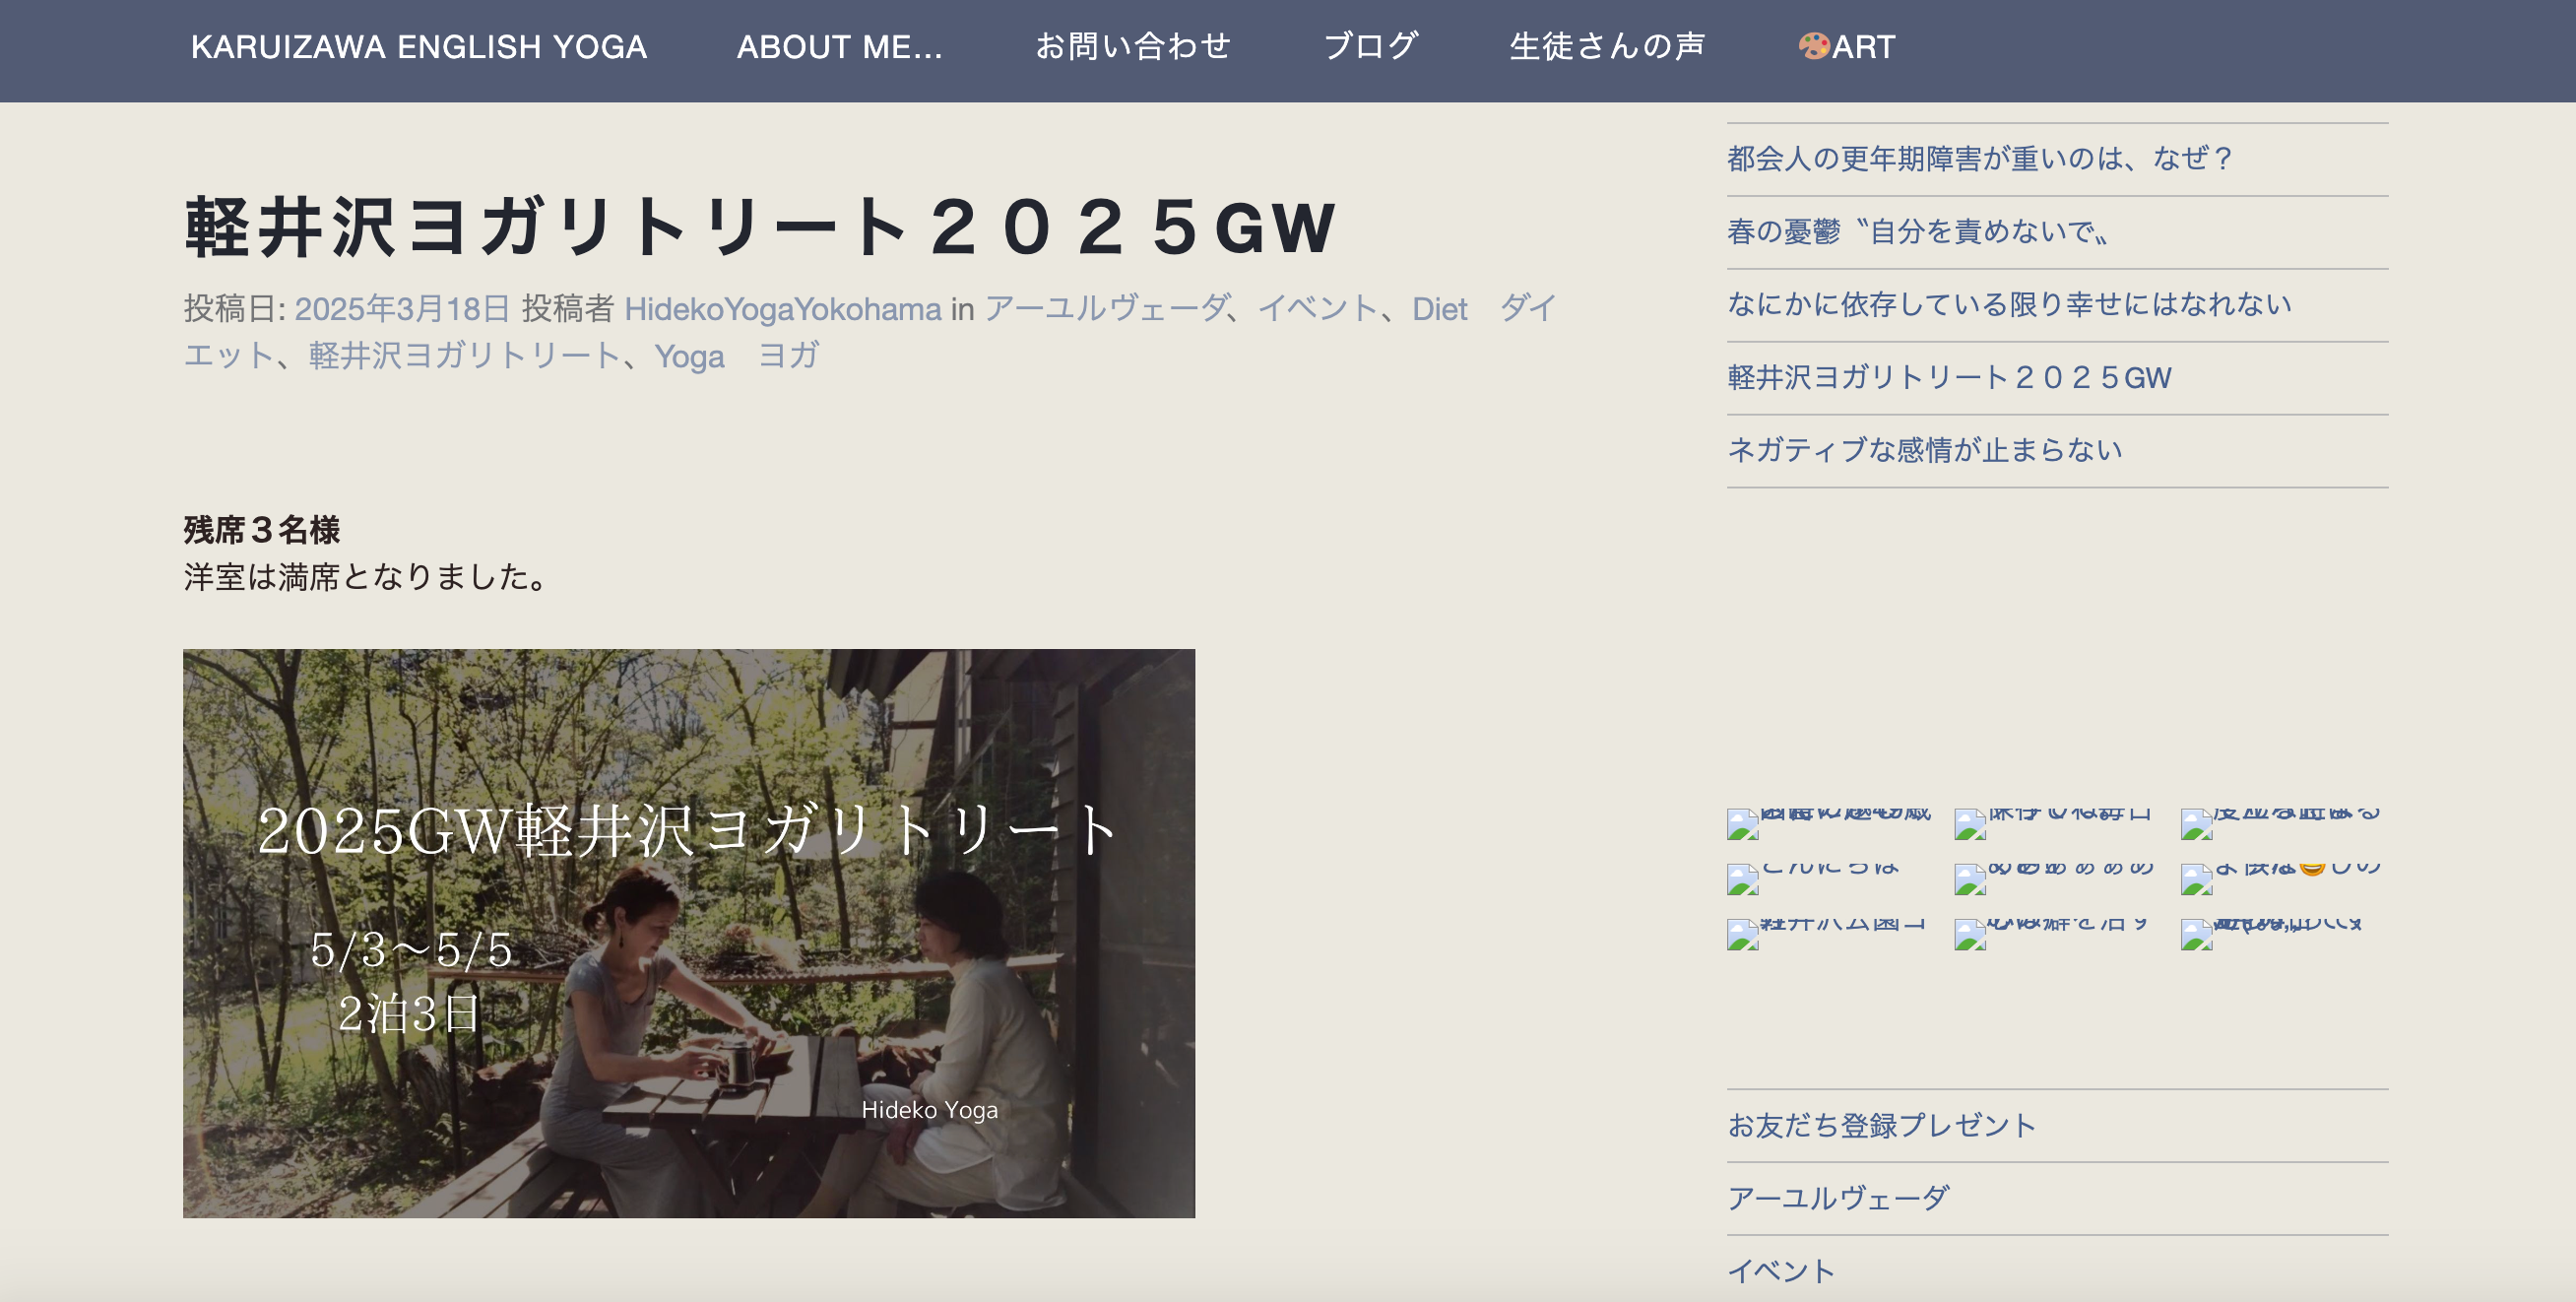Open the ABOUT ME... menu item
The height and width of the screenshot is (1302, 2576).
pyautogui.click(x=839, y=47)
